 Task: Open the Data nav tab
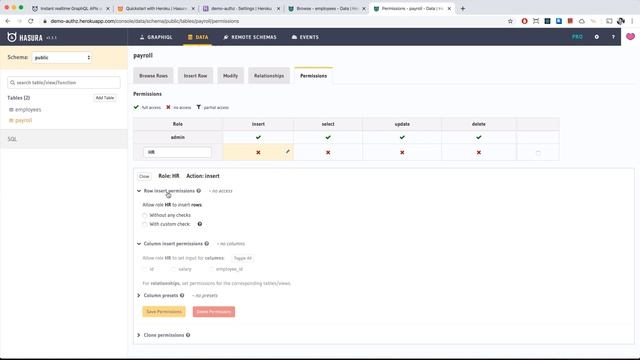click(x=198, y=37)
